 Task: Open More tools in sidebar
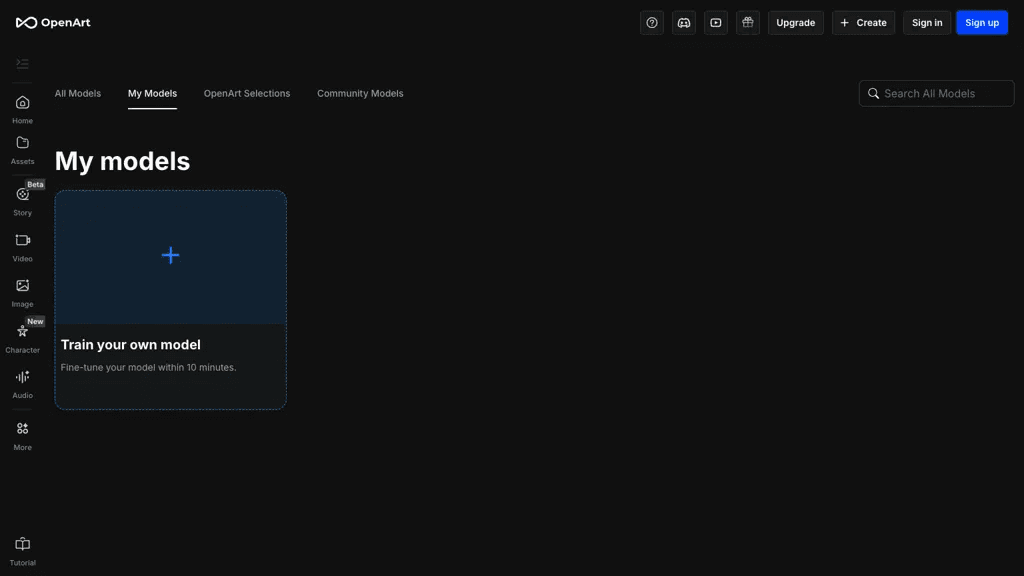22,436
